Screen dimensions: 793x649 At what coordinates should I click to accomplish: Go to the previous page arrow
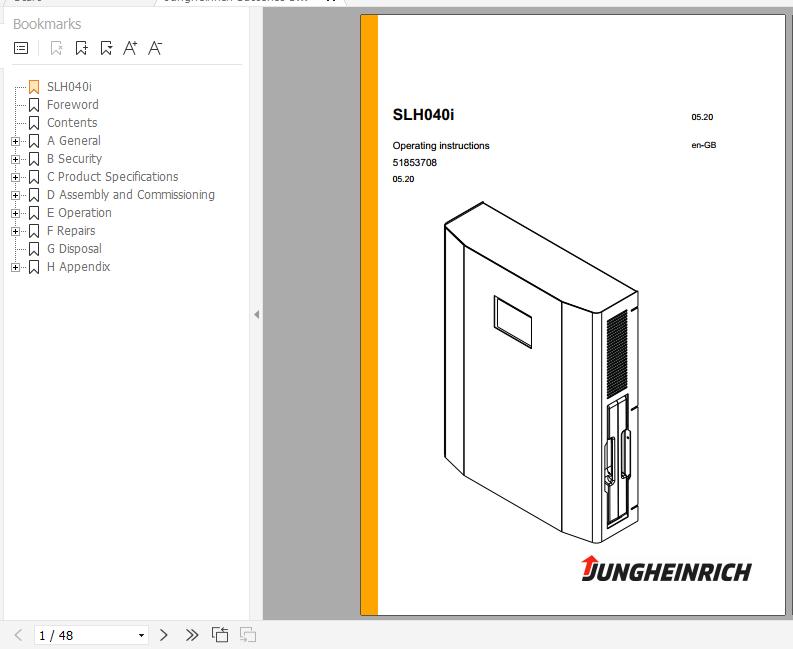click(19, 635)
